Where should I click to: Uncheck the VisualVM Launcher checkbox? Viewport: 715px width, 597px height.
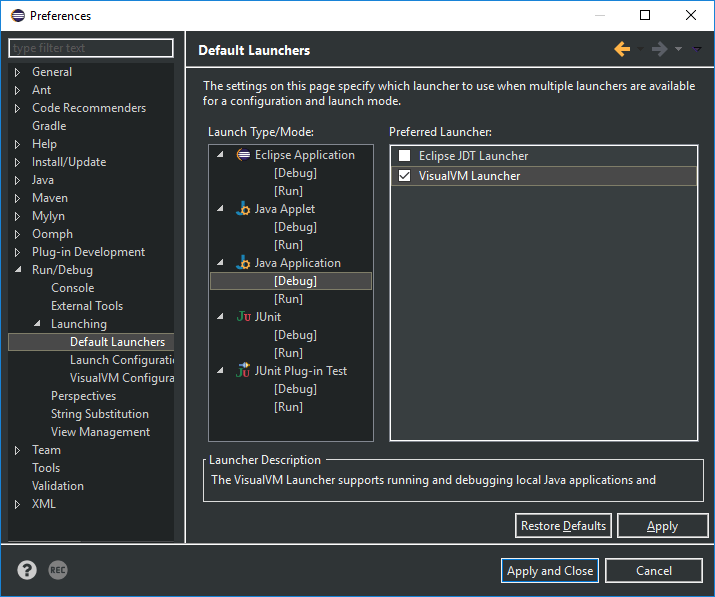(x=405, y=176)
